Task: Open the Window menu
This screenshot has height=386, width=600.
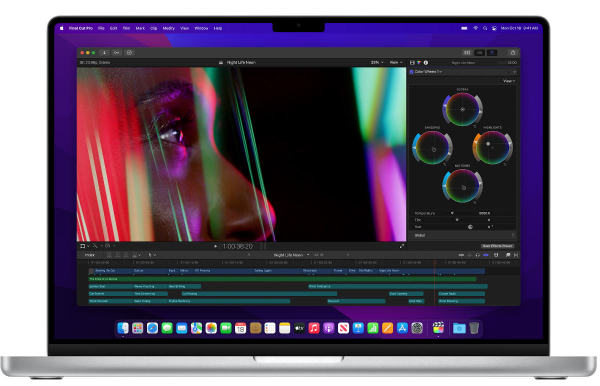Action: [x=201, y=28]
